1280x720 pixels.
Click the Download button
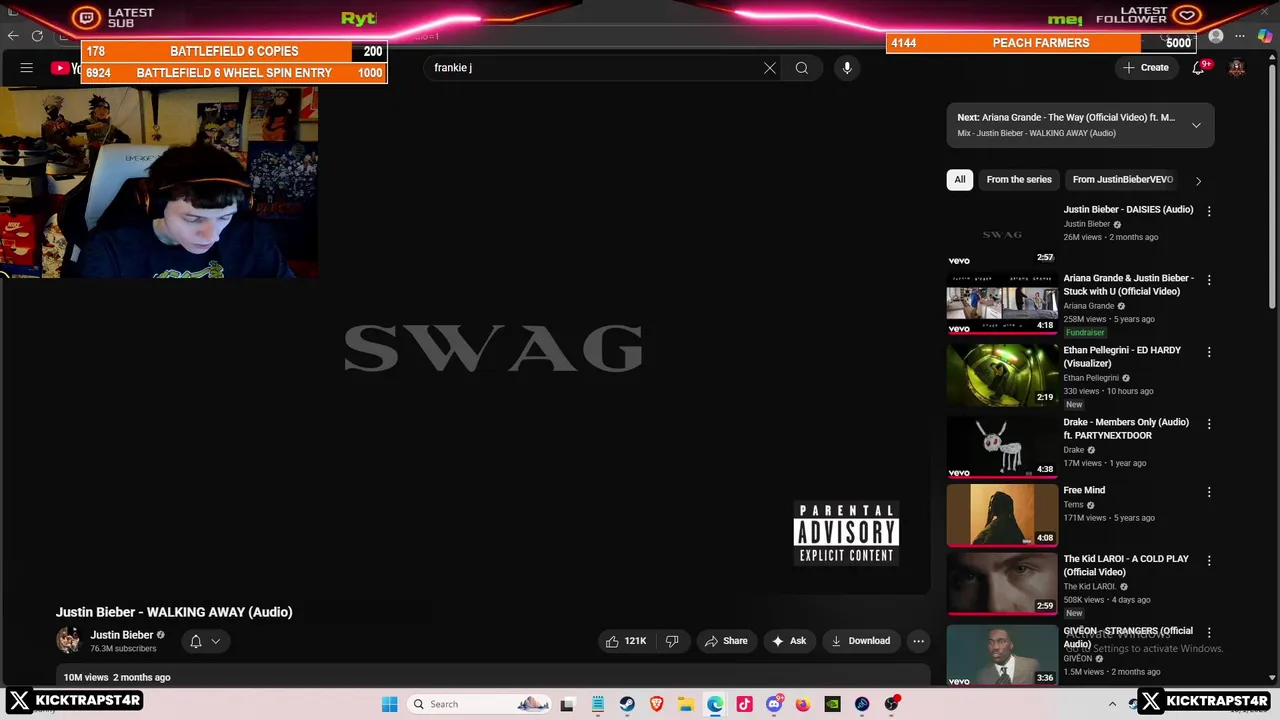860,641
